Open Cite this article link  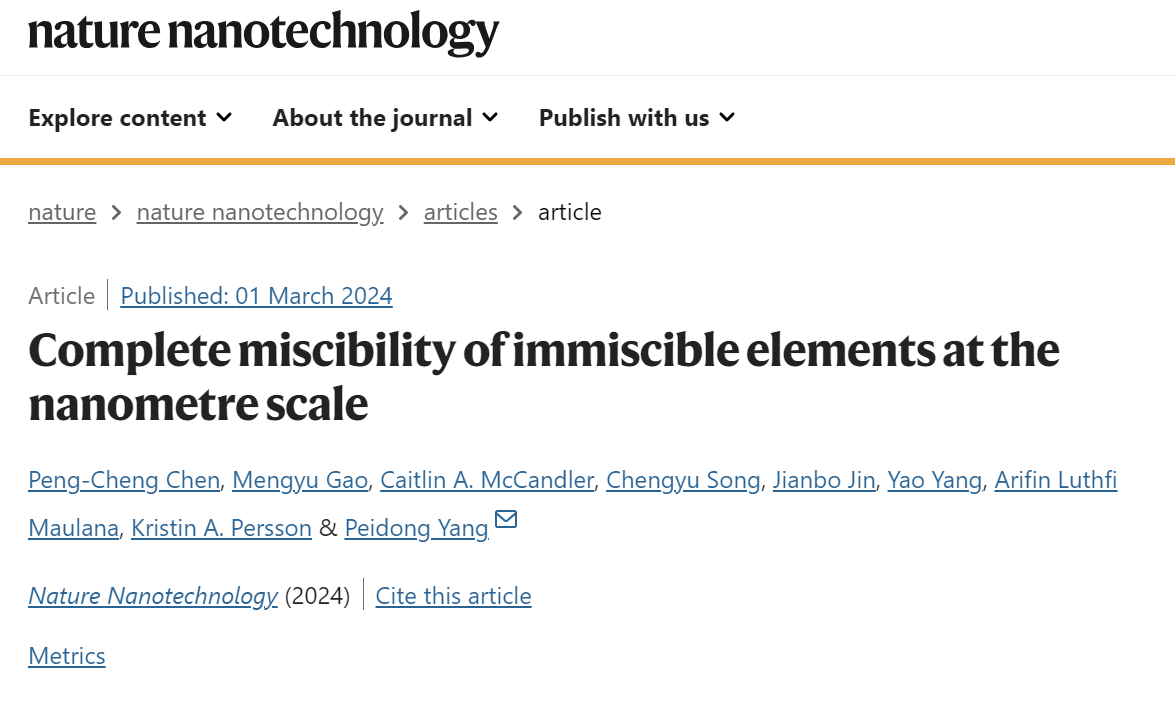(453, 596)
